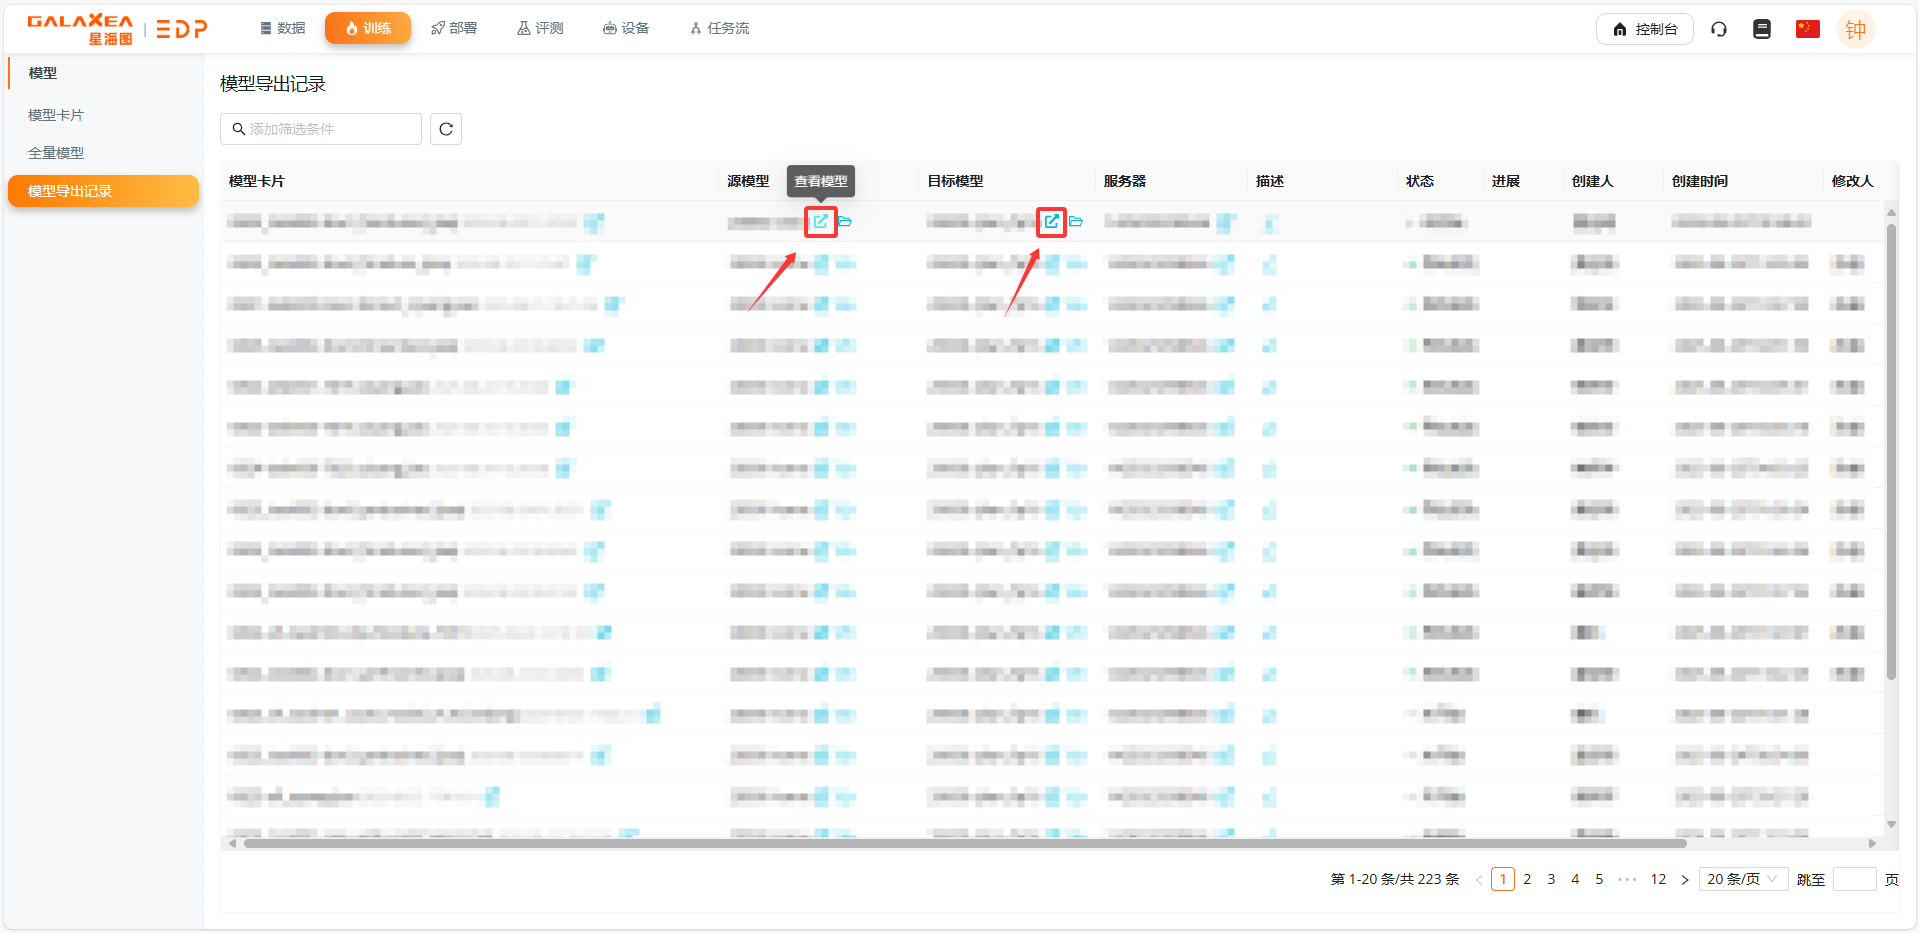Click folder icon next to first row source model
Viewport: 1919px width, 933px height.
[845, 221]
